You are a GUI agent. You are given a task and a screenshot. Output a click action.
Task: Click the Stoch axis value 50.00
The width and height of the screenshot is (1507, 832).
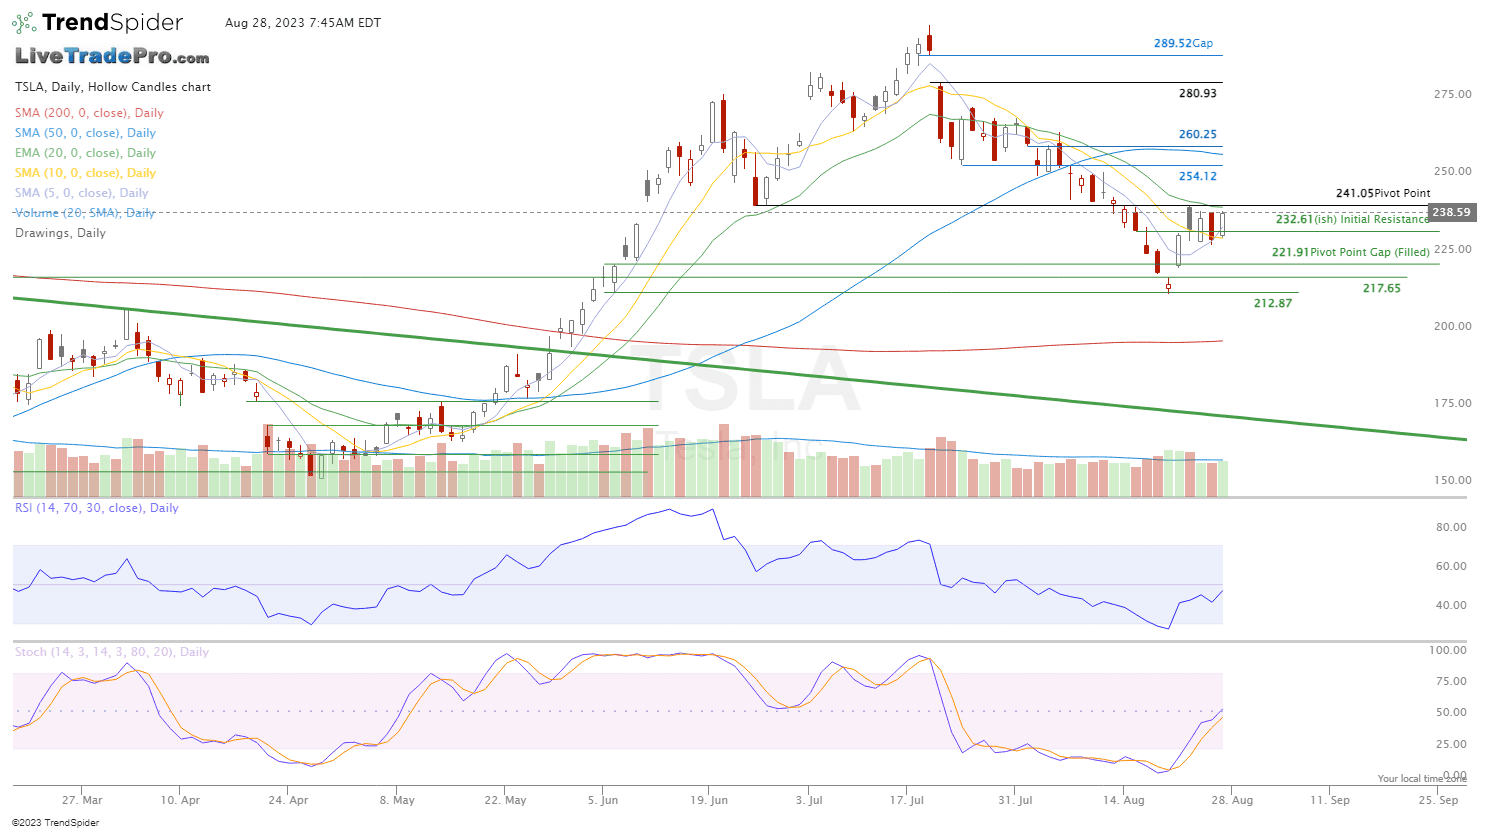(x=1451, y=713)
